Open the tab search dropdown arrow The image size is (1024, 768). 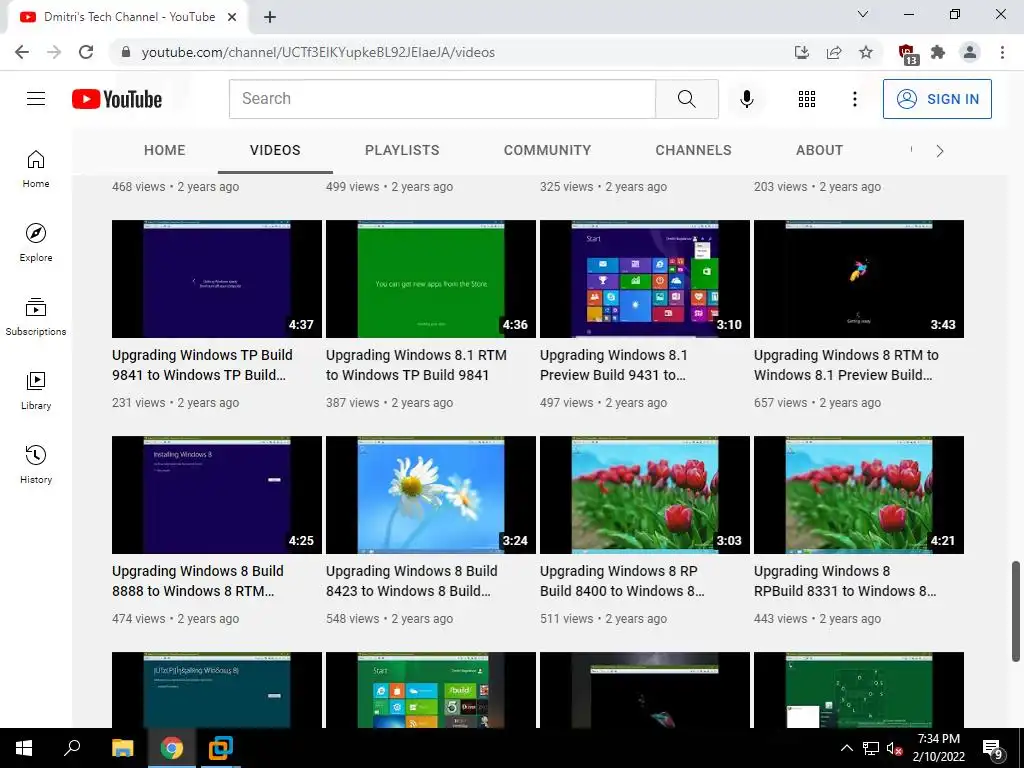(863, 14)
